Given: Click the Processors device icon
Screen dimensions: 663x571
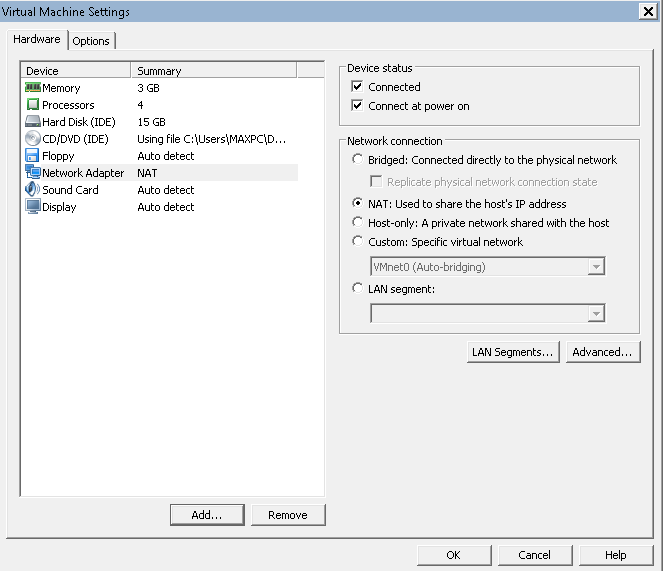Looking at the screenshot, I should click(x=32, y=105).
